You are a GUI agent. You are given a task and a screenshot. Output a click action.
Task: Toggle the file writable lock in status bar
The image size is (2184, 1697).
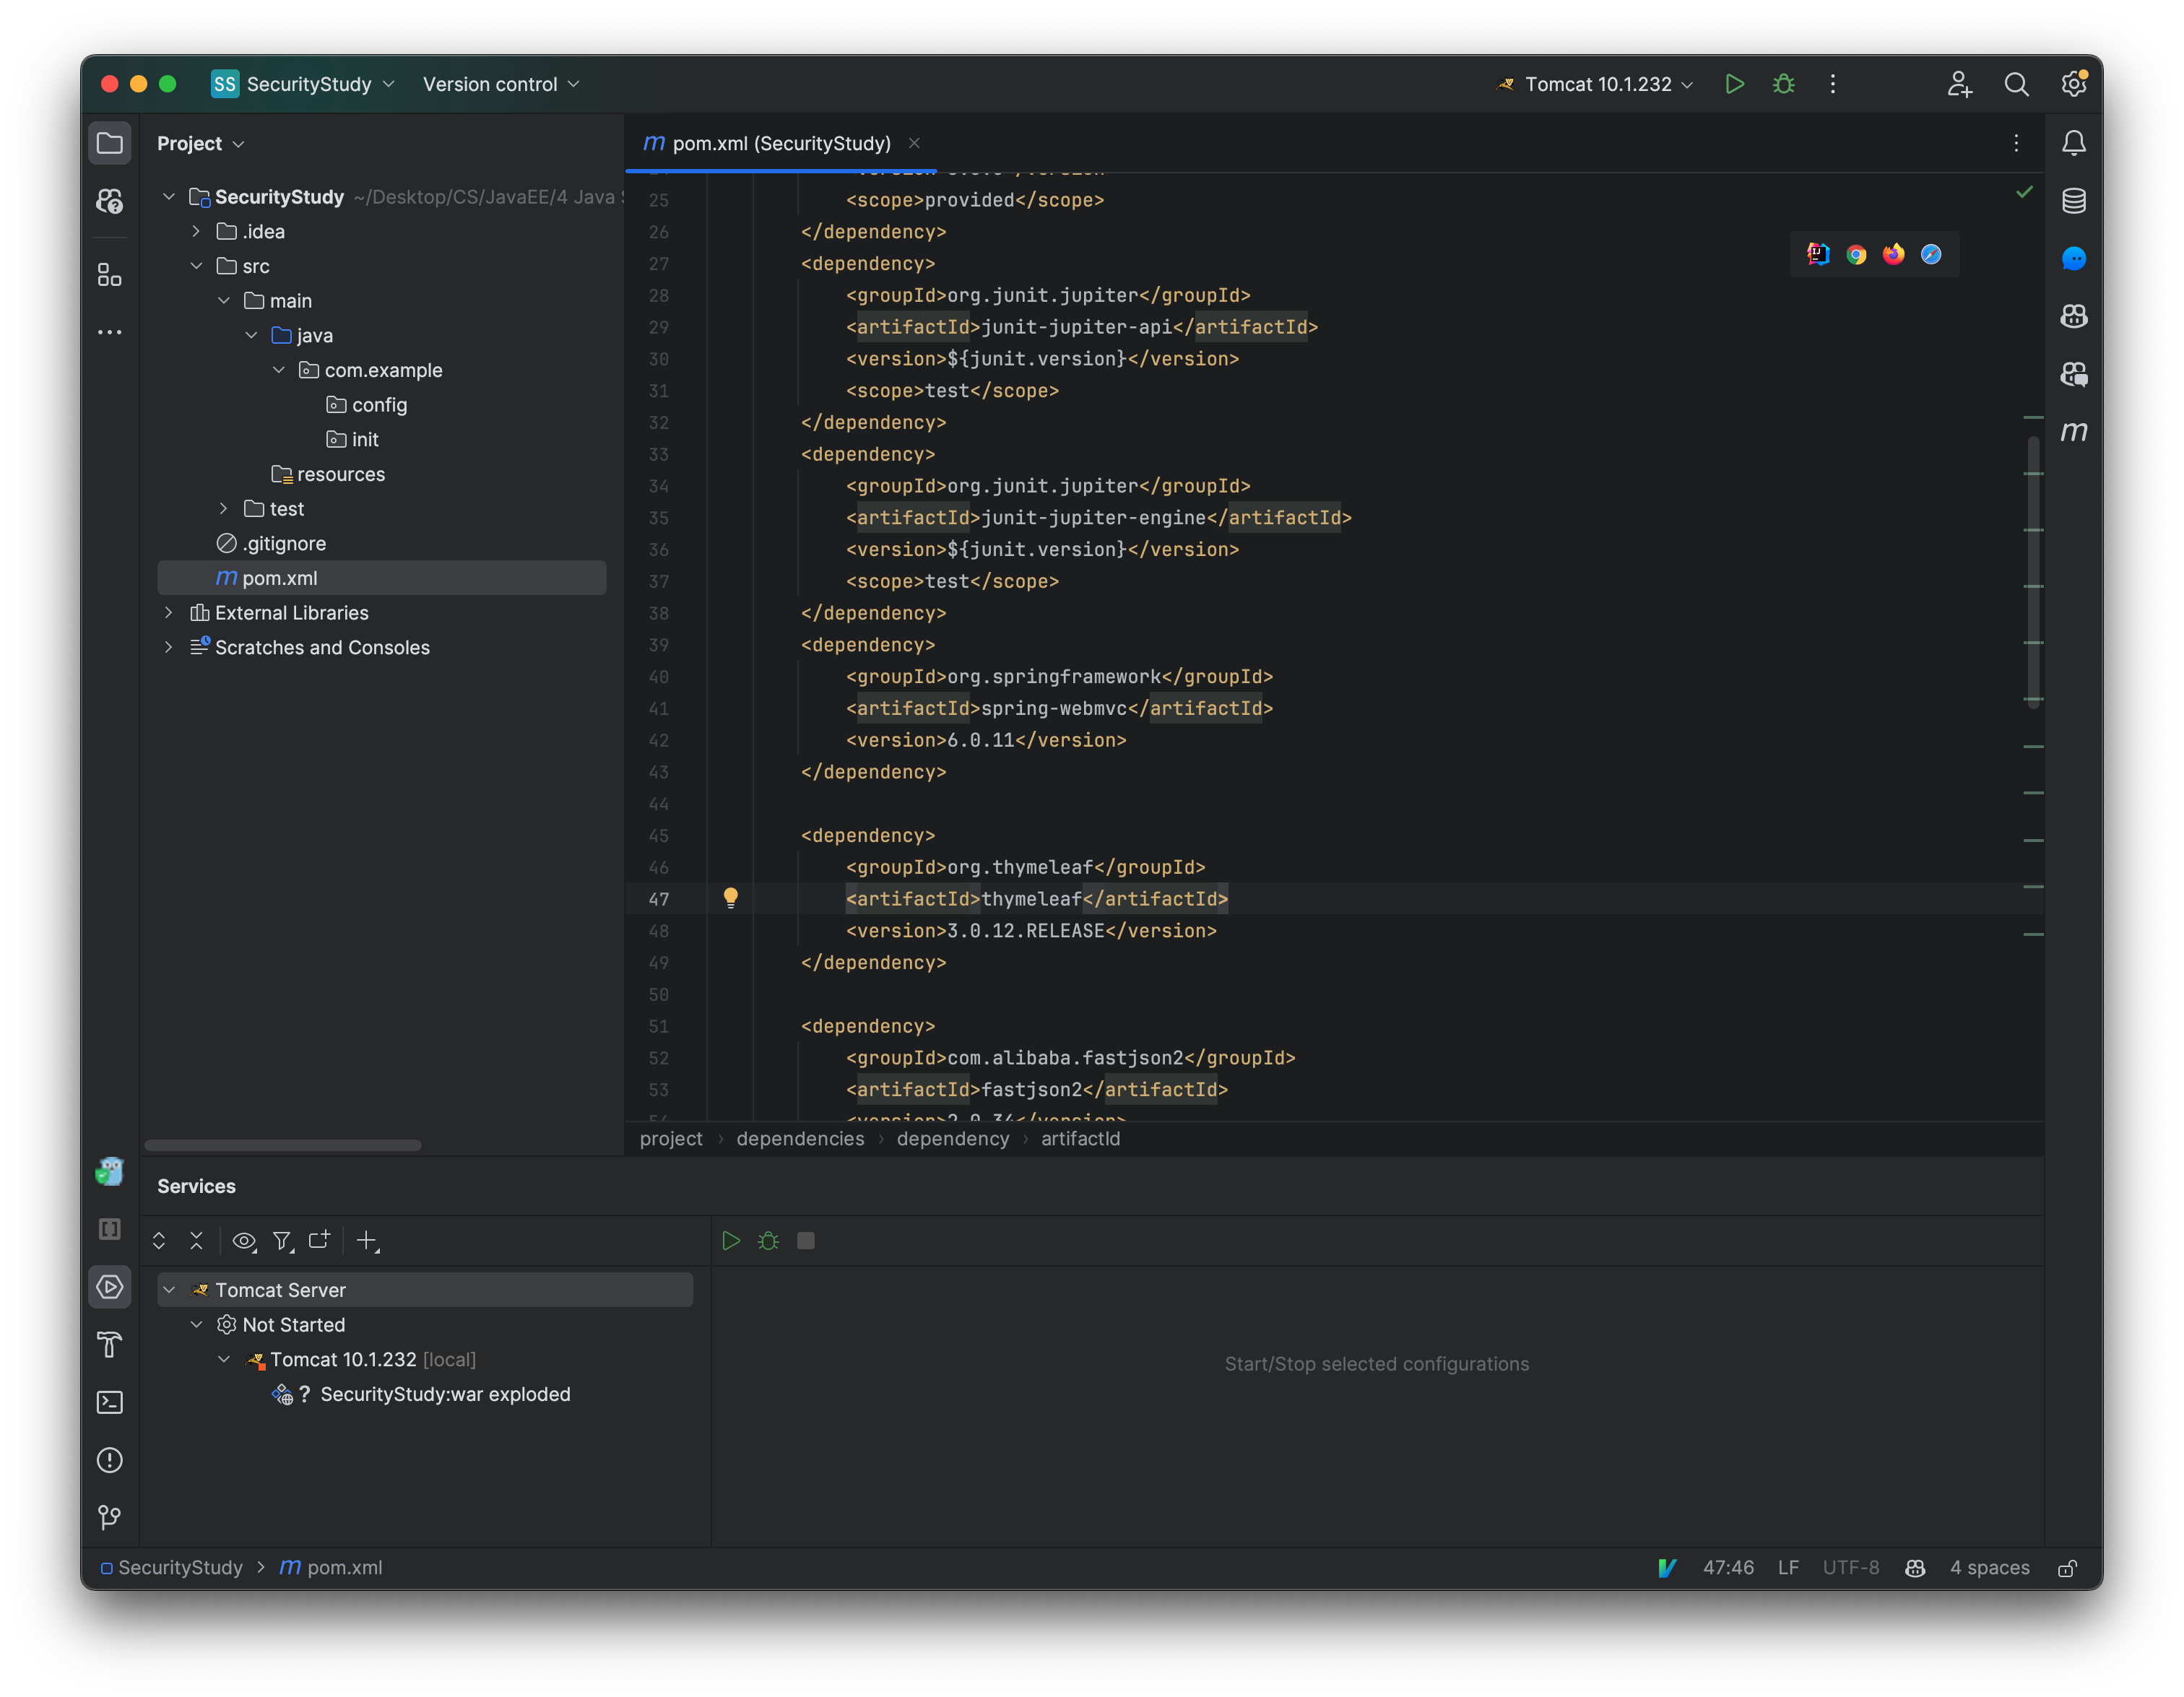(x=2067, y=1567)
